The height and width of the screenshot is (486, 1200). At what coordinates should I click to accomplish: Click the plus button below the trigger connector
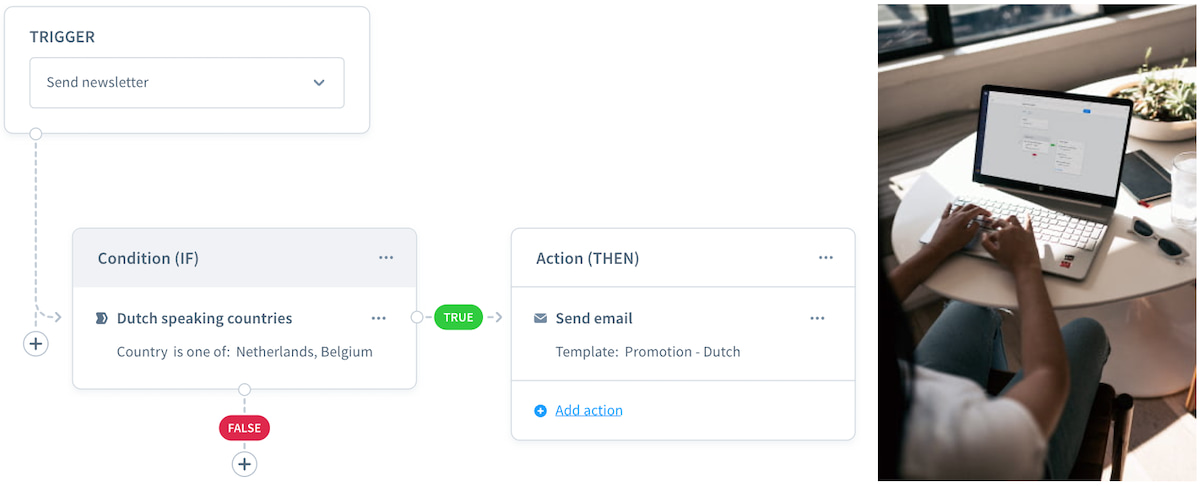[36, 343]
